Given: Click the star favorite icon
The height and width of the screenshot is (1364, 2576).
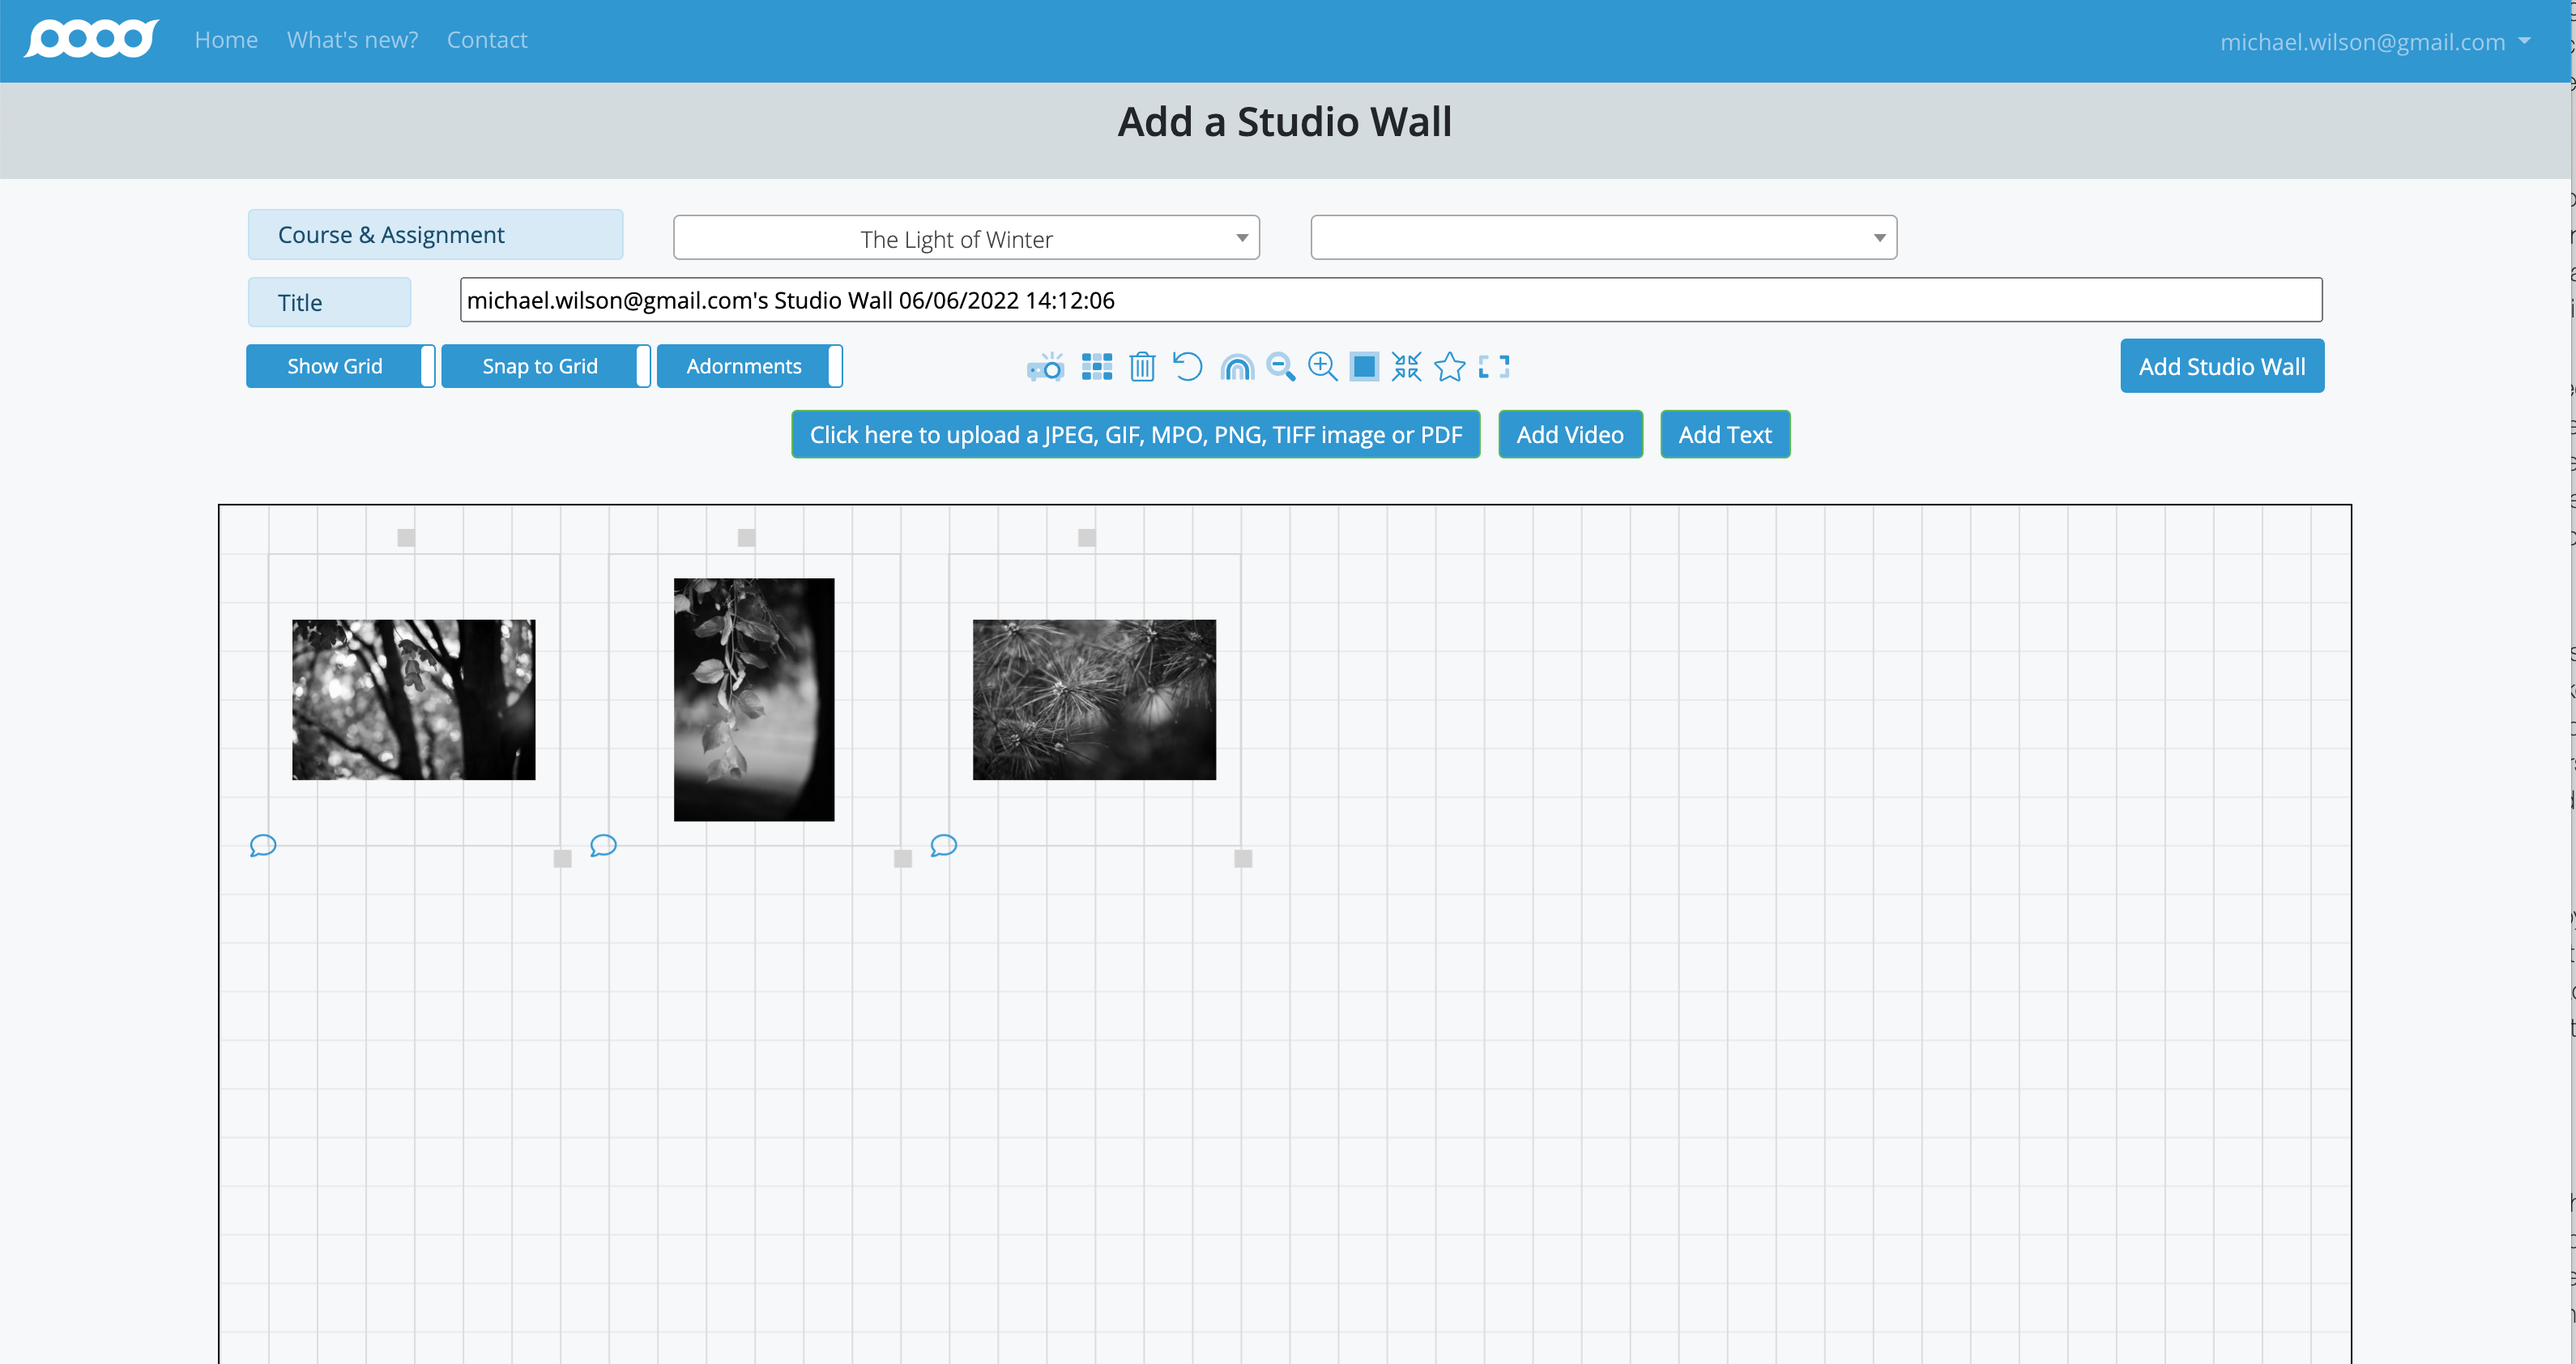Looking at the screenshot, I should point(1450,367).
